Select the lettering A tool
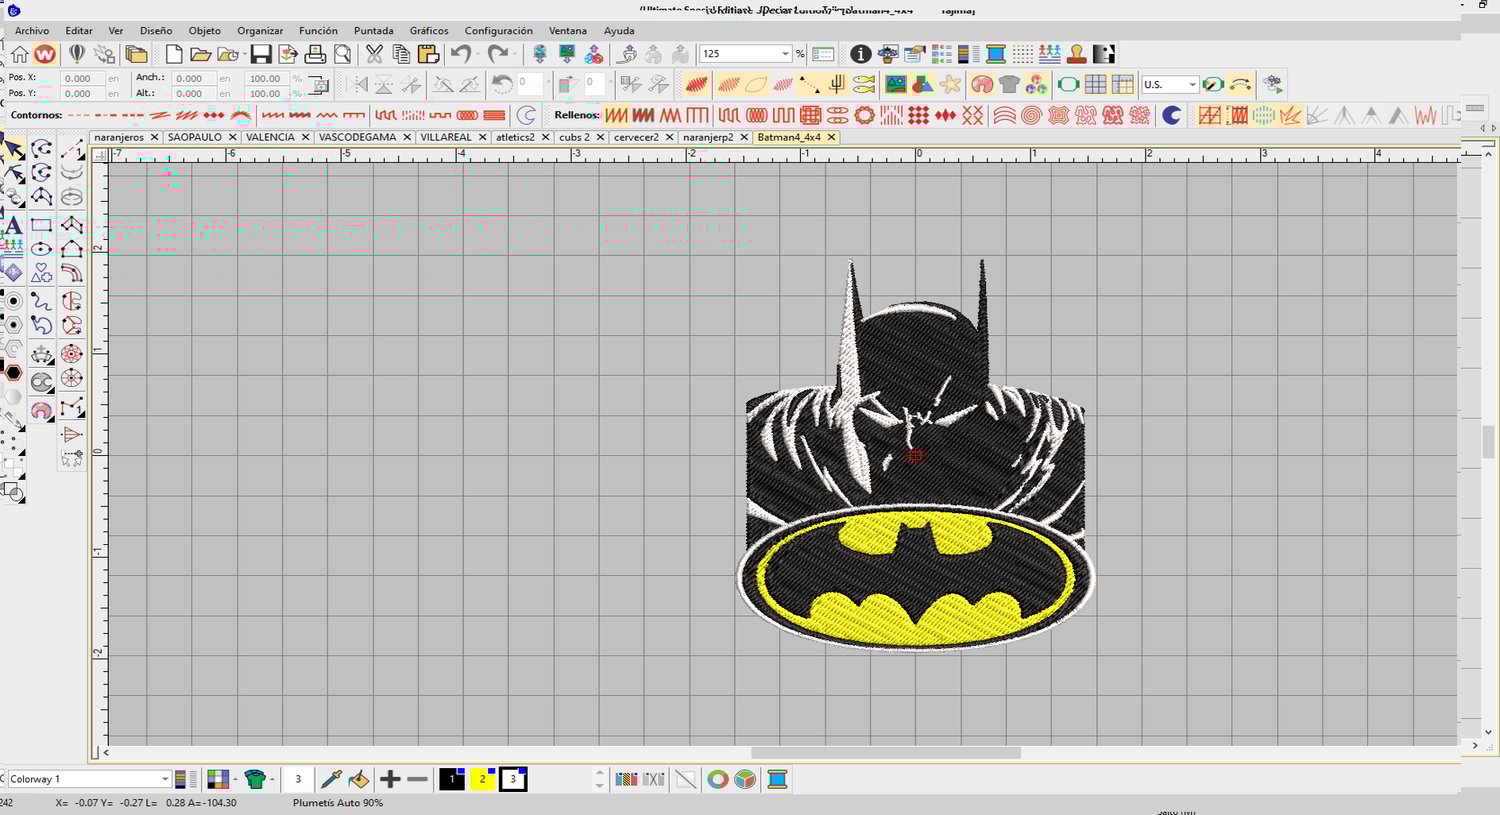 point(13,226)
